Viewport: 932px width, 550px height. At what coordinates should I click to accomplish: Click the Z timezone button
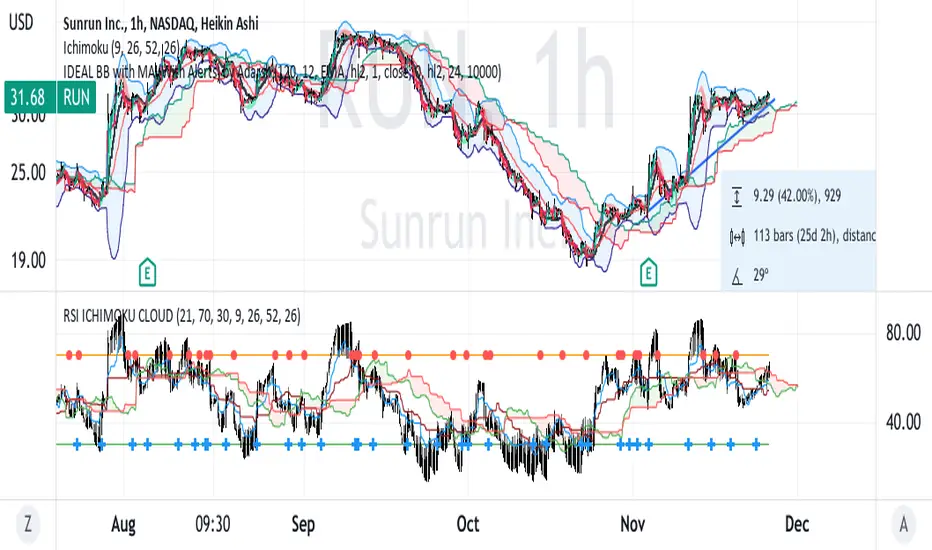coord(28,524)
